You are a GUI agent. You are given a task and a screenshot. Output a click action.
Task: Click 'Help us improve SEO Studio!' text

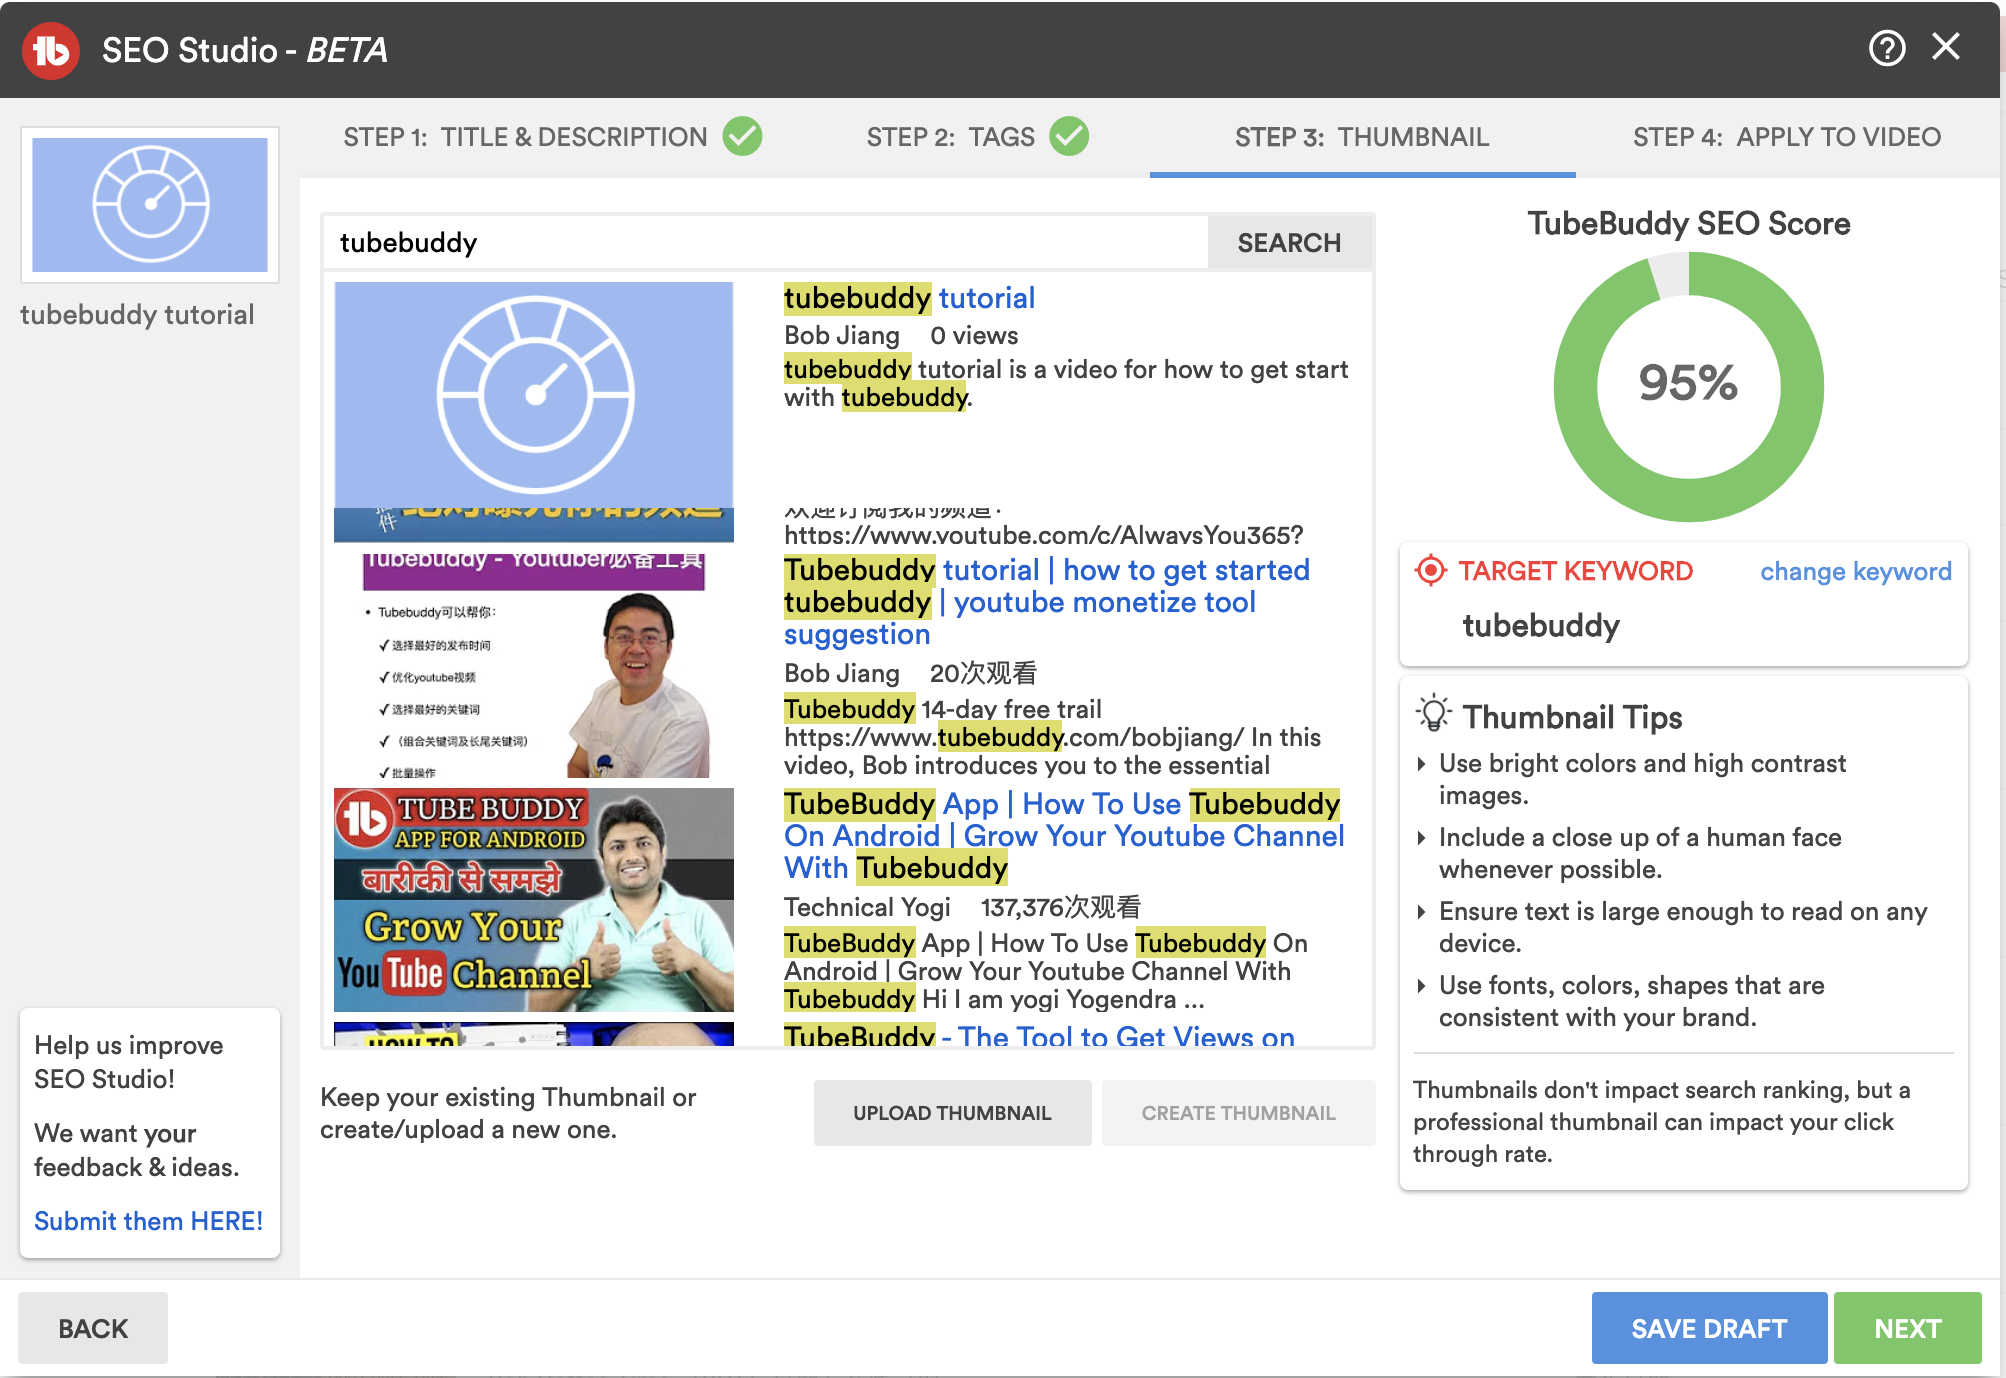(x=128, y=1062)
